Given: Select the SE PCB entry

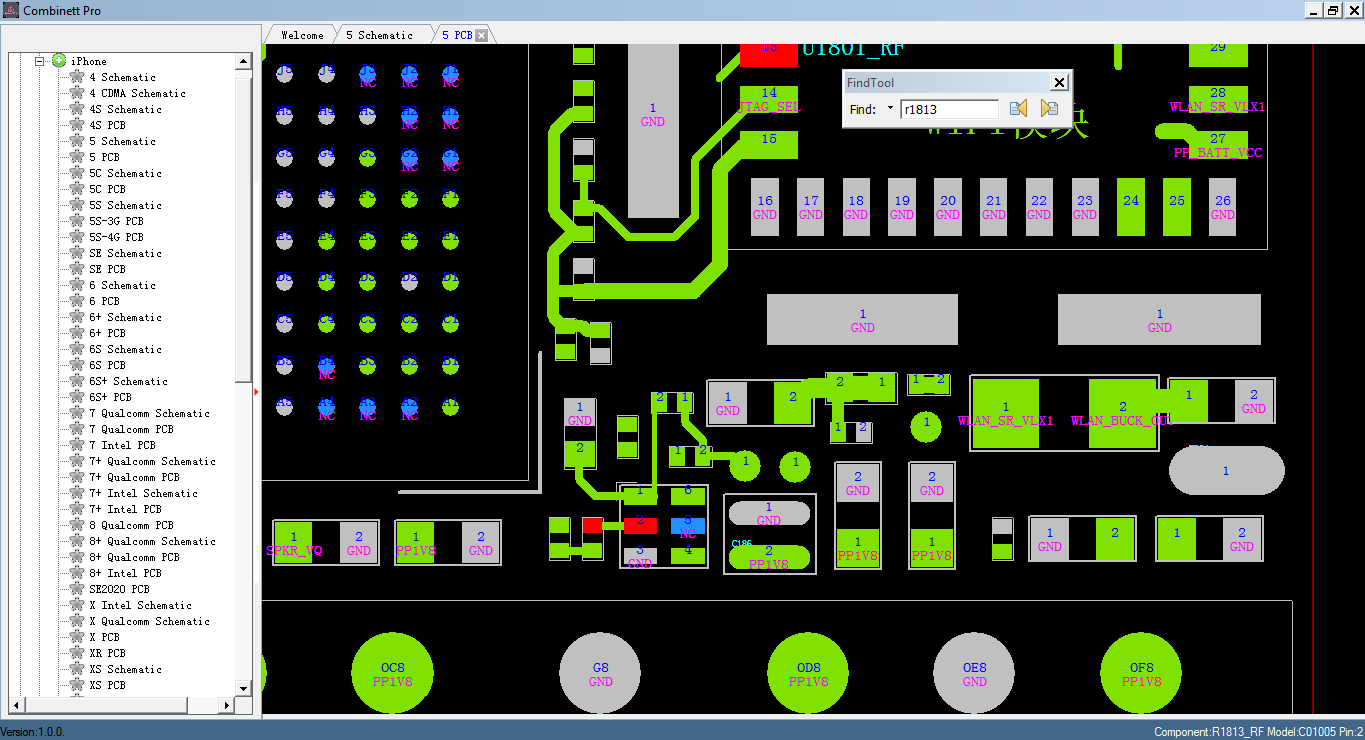Looking at the screenshot, I should (x=107, y=269).
